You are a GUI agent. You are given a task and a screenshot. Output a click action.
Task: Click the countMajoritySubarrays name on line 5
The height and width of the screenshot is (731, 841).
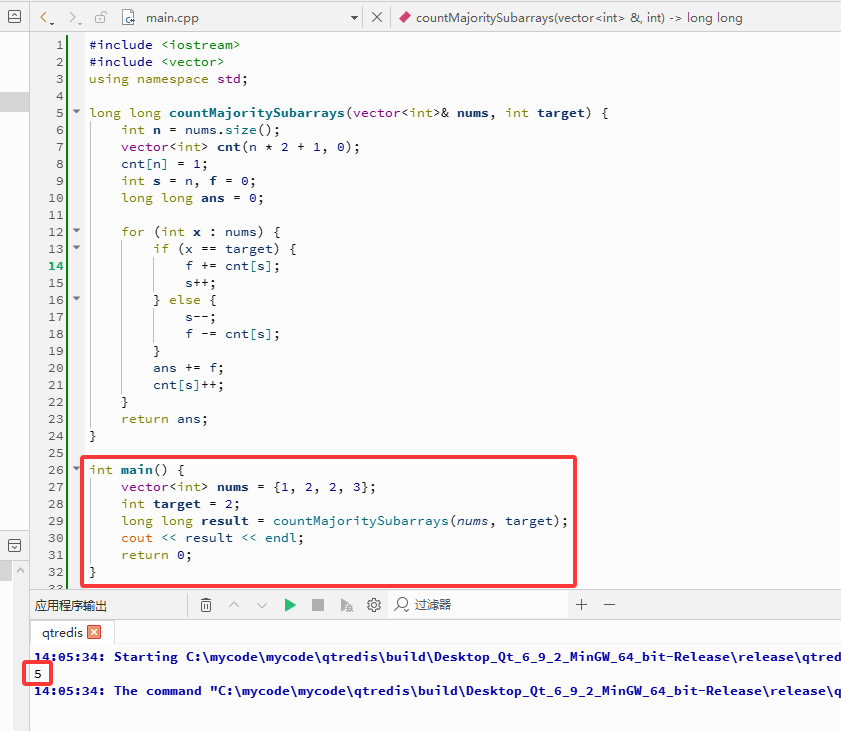257,113
